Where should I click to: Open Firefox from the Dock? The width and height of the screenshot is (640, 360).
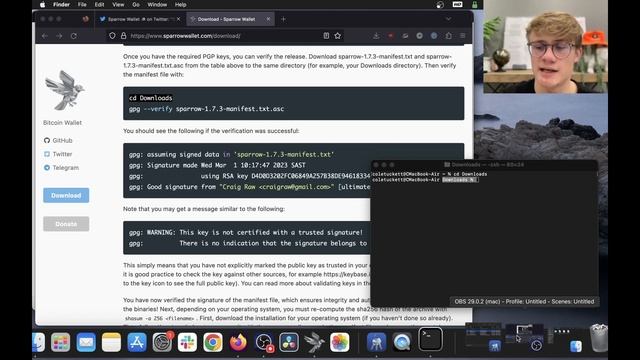point(238,342)
